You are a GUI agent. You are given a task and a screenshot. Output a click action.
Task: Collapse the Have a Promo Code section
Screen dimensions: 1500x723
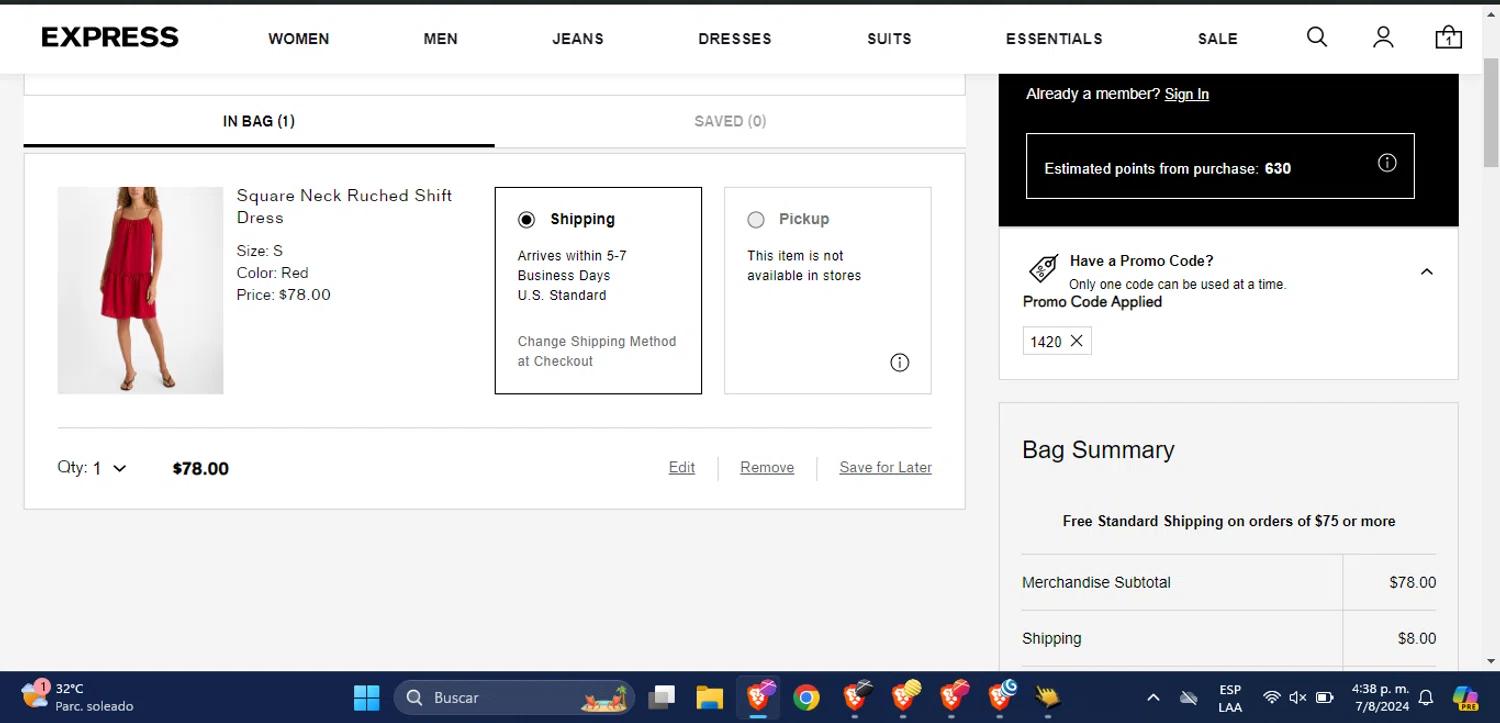click(x=1427, y=271)
